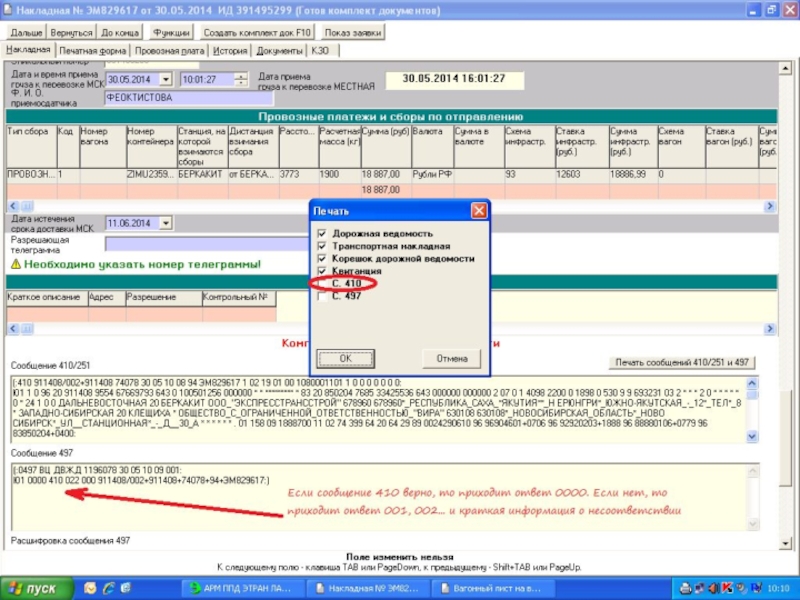Click the warning icon beside telegram notice
800x600 pixels.
(15, 264)
